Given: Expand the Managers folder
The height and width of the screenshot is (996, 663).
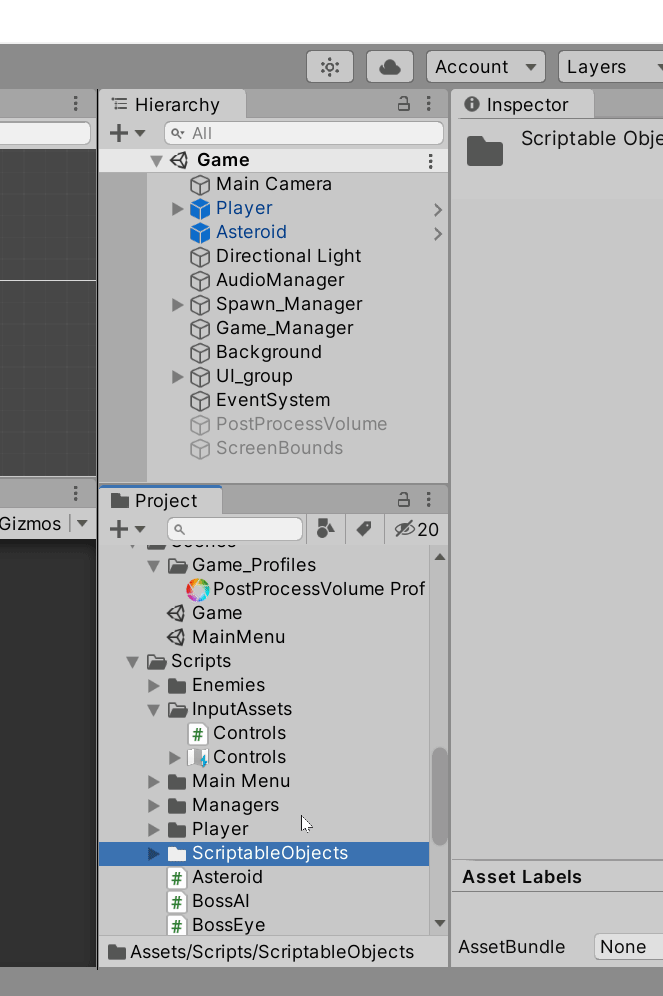Looking at the screenshot, I should pos(153,805).
